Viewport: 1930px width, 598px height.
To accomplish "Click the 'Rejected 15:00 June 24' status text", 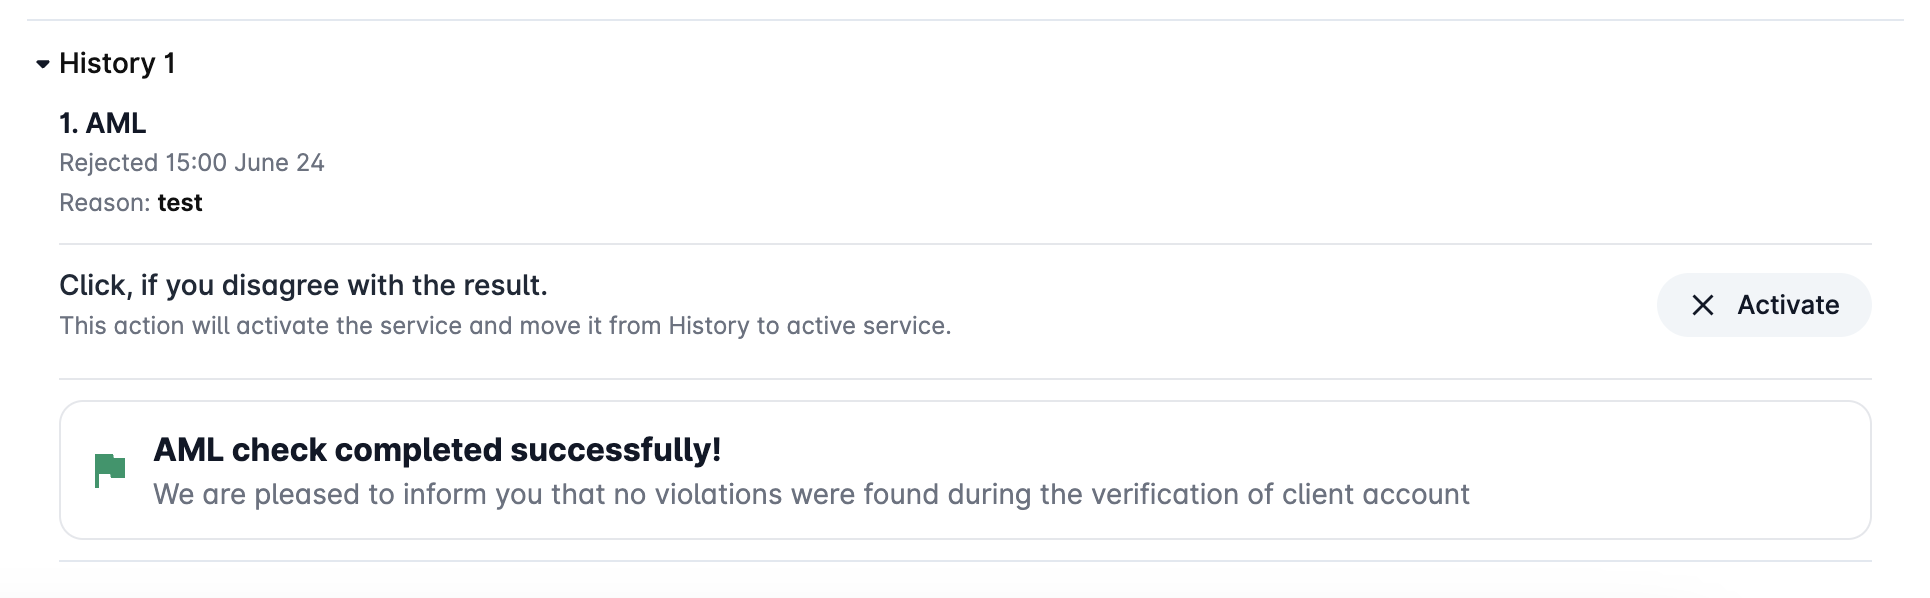I will [191, 163].
